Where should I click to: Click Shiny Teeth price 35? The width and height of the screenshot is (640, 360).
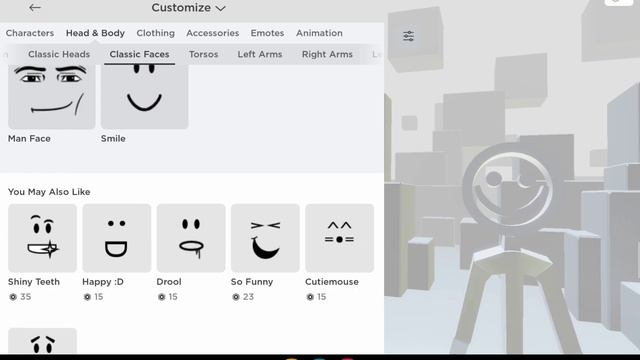pyautogui.click(x=26, y=297)
